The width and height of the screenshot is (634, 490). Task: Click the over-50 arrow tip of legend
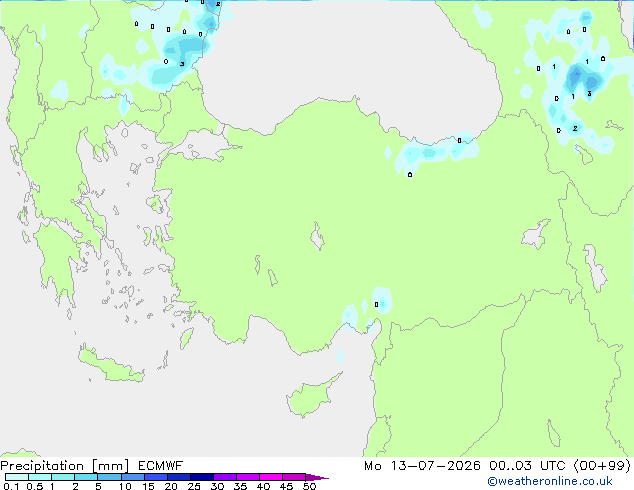tap(317, 477)
